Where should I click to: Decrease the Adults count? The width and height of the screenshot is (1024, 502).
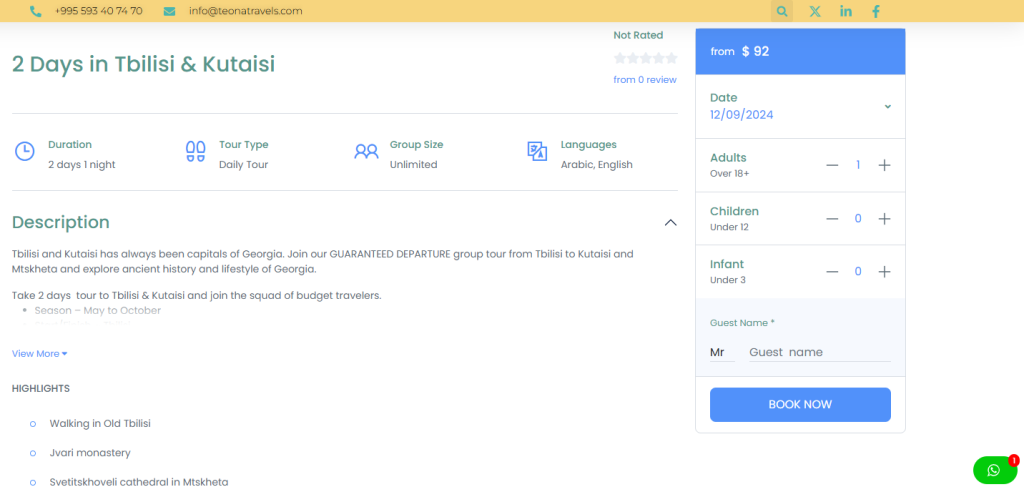(x=832, y=165)
